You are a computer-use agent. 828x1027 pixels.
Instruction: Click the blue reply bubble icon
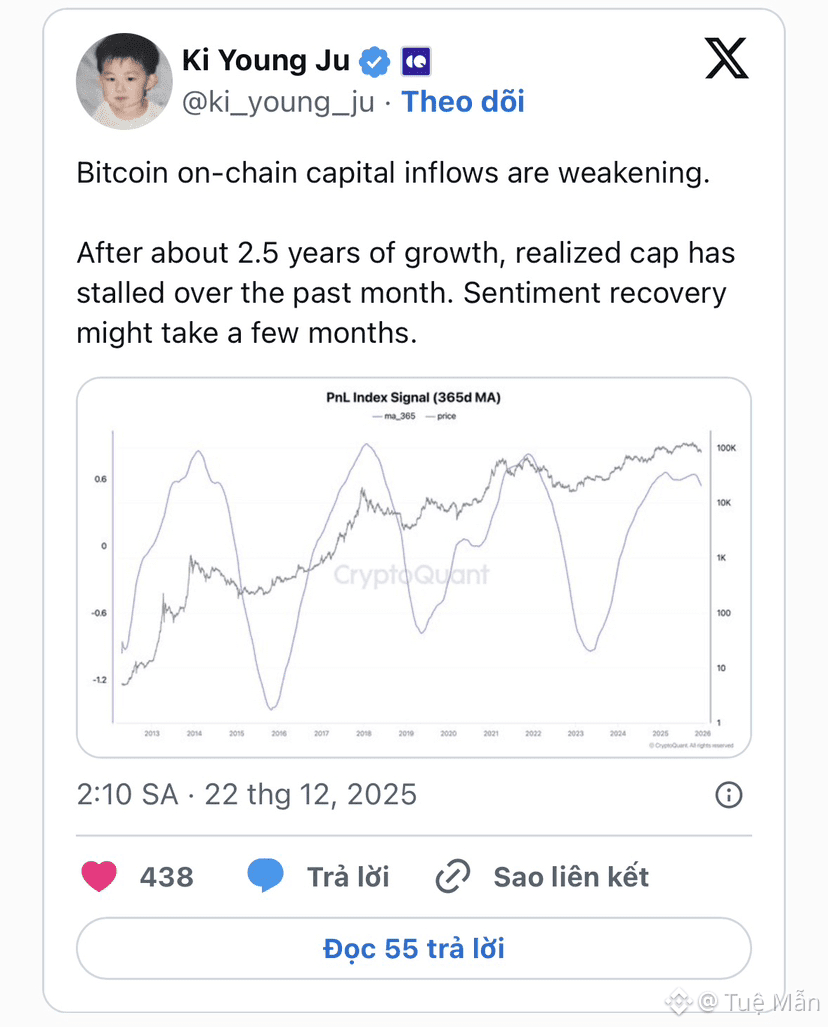[x=265, y=876]
